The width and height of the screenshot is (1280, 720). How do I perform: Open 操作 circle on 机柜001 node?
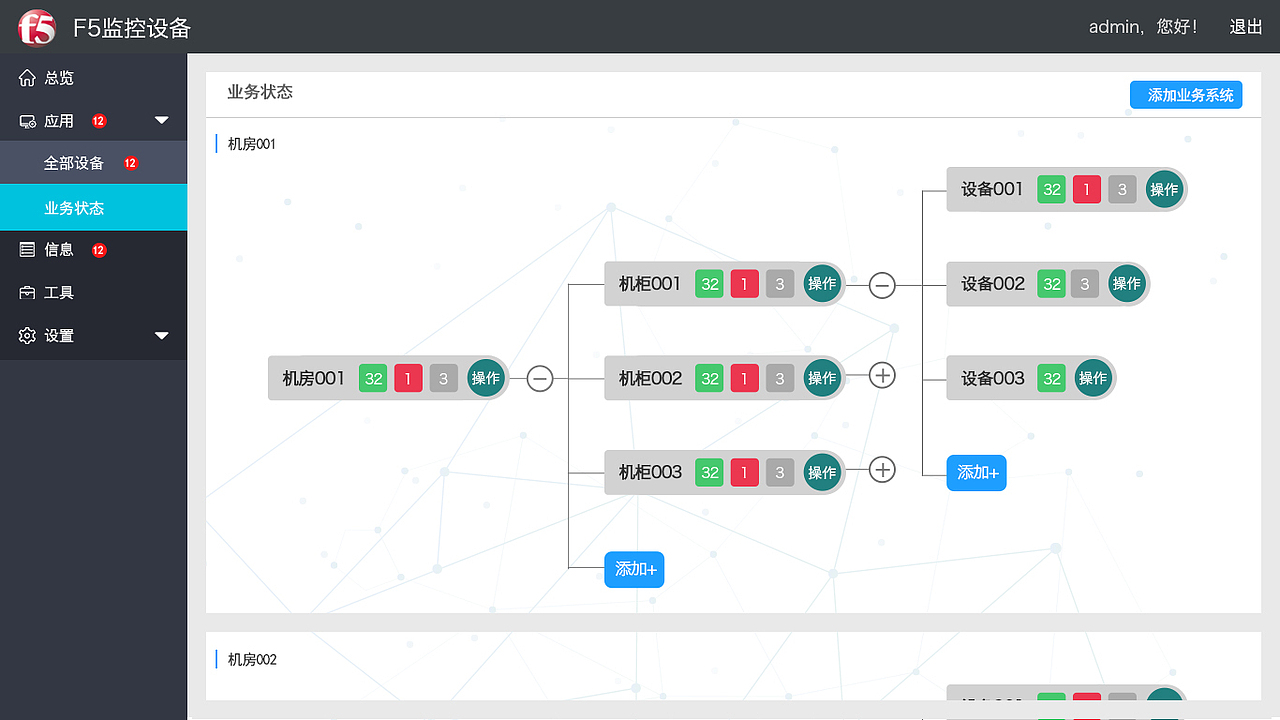click(822, 284)
